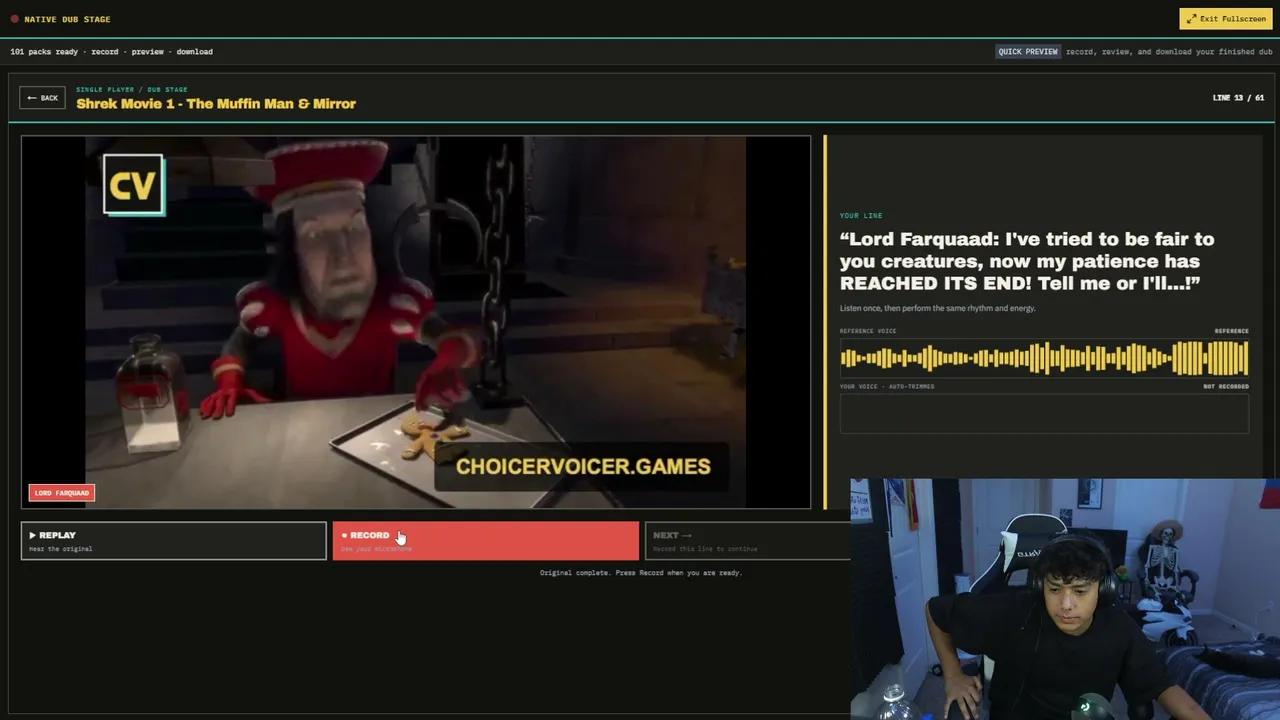Click the reference voice waveform
The height and width of the screenshot is (720, 1280).
(x=1044, y=358)
